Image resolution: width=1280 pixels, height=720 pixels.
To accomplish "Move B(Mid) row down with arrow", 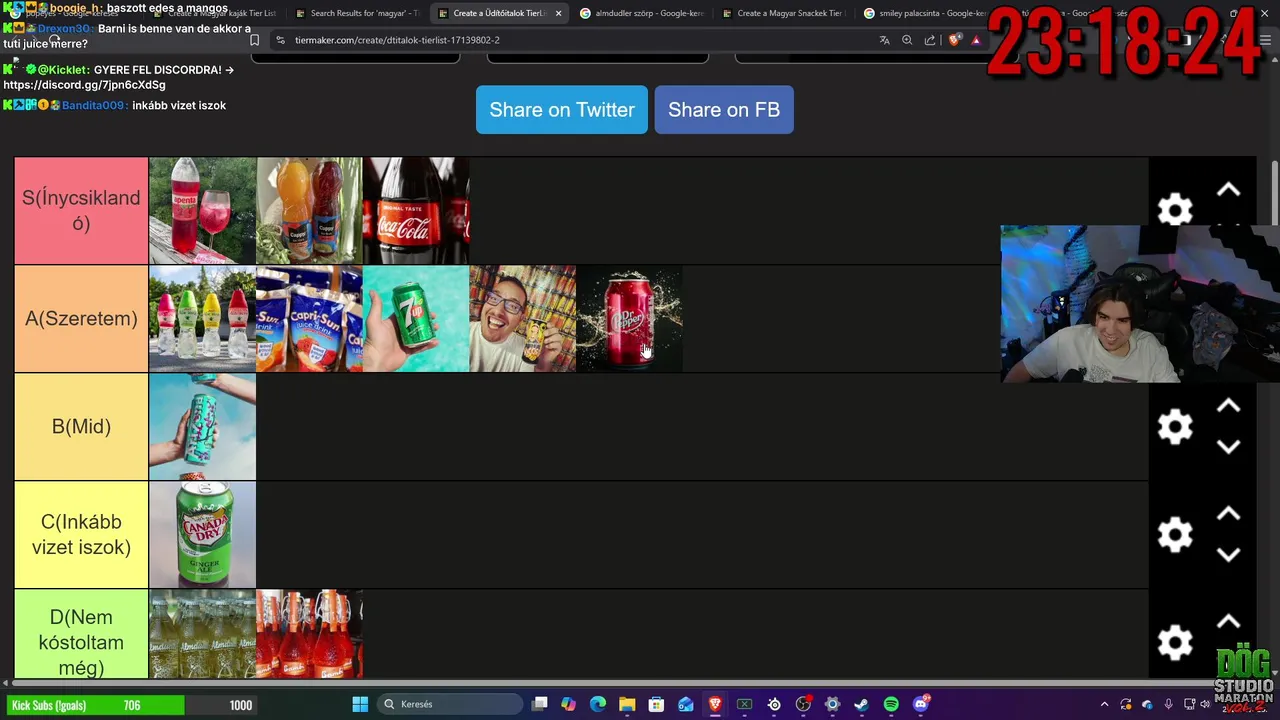I will [1228, 447].
